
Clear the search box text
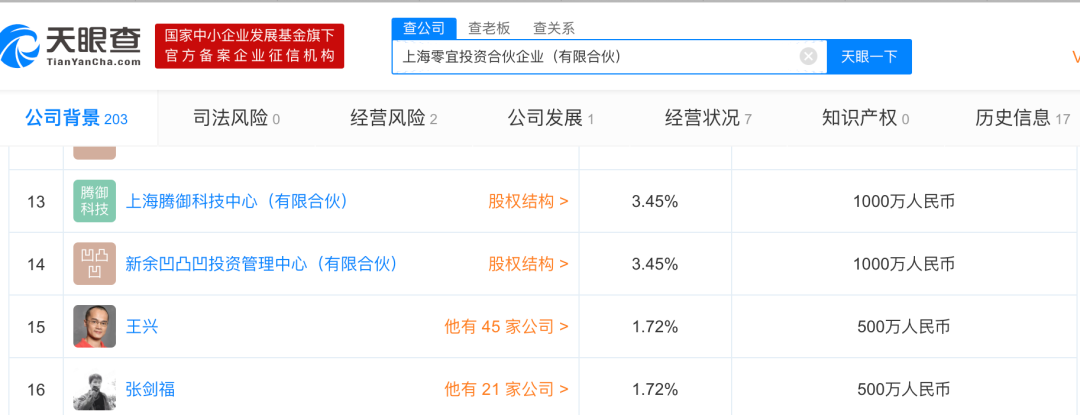click(808, 57)
